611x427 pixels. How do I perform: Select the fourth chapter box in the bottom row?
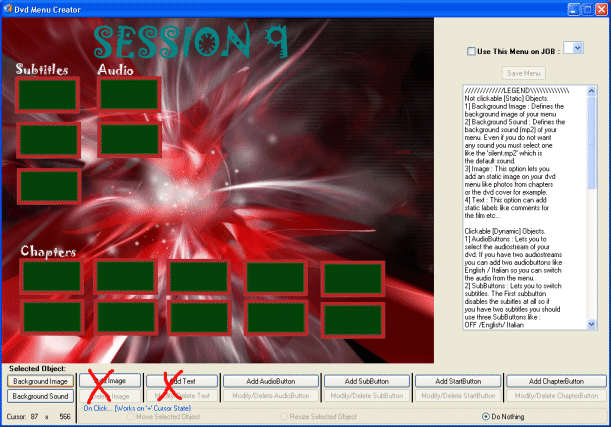pyautogui.click(x=276, y=318)
